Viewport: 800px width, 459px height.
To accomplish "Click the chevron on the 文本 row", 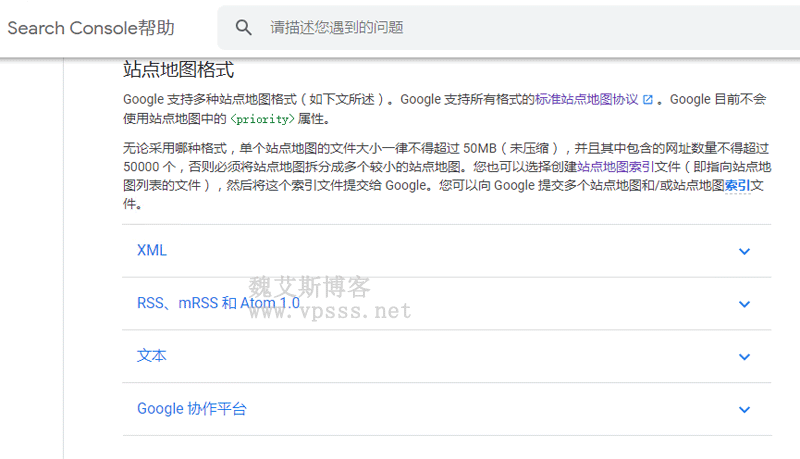I will point(744,357).
